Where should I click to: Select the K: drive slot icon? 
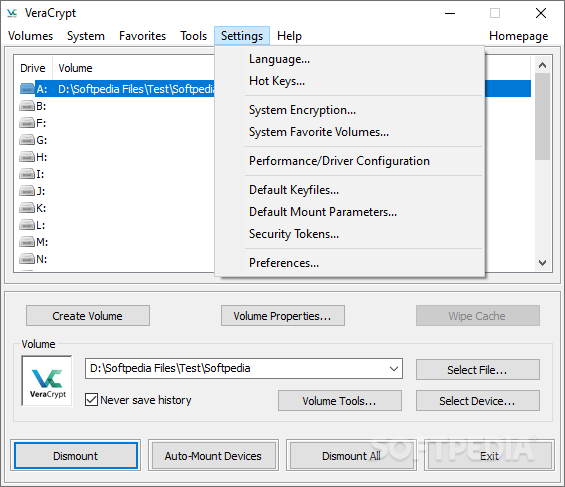(27, 208)
